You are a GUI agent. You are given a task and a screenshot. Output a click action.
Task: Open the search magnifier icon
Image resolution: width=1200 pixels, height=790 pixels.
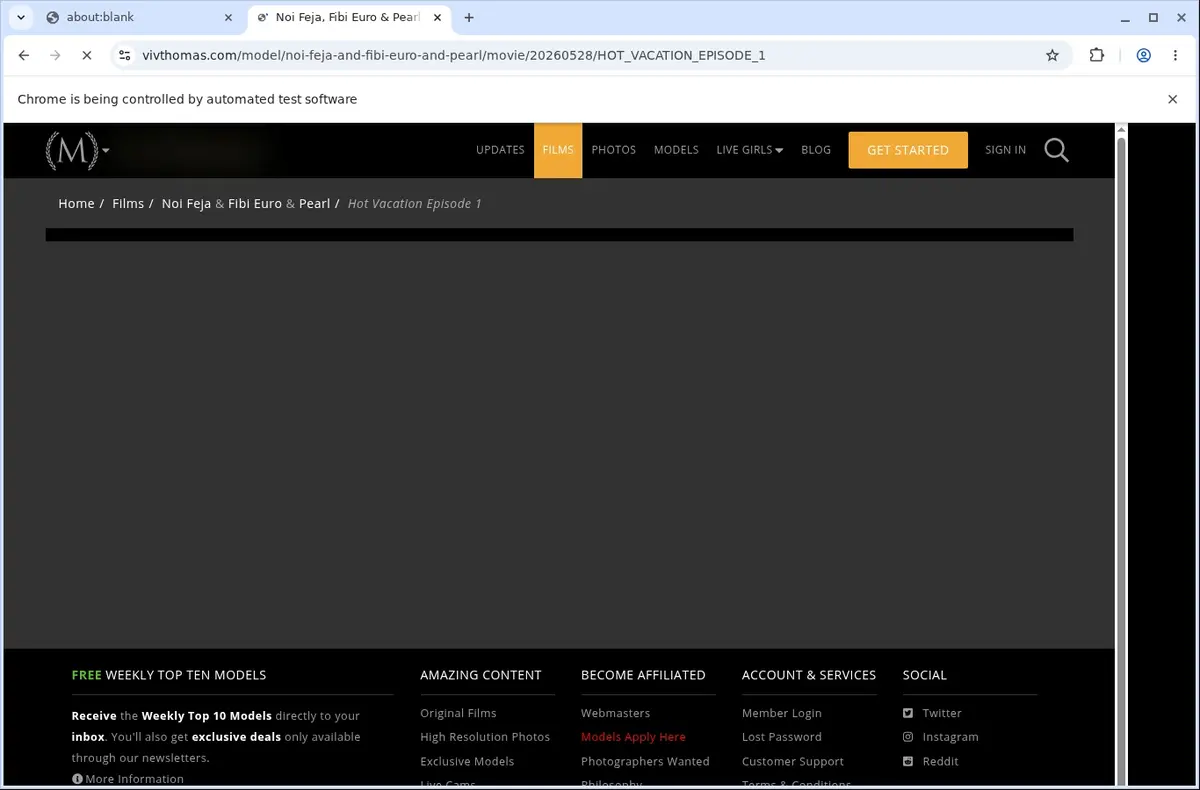click(x=1056, y=150)
